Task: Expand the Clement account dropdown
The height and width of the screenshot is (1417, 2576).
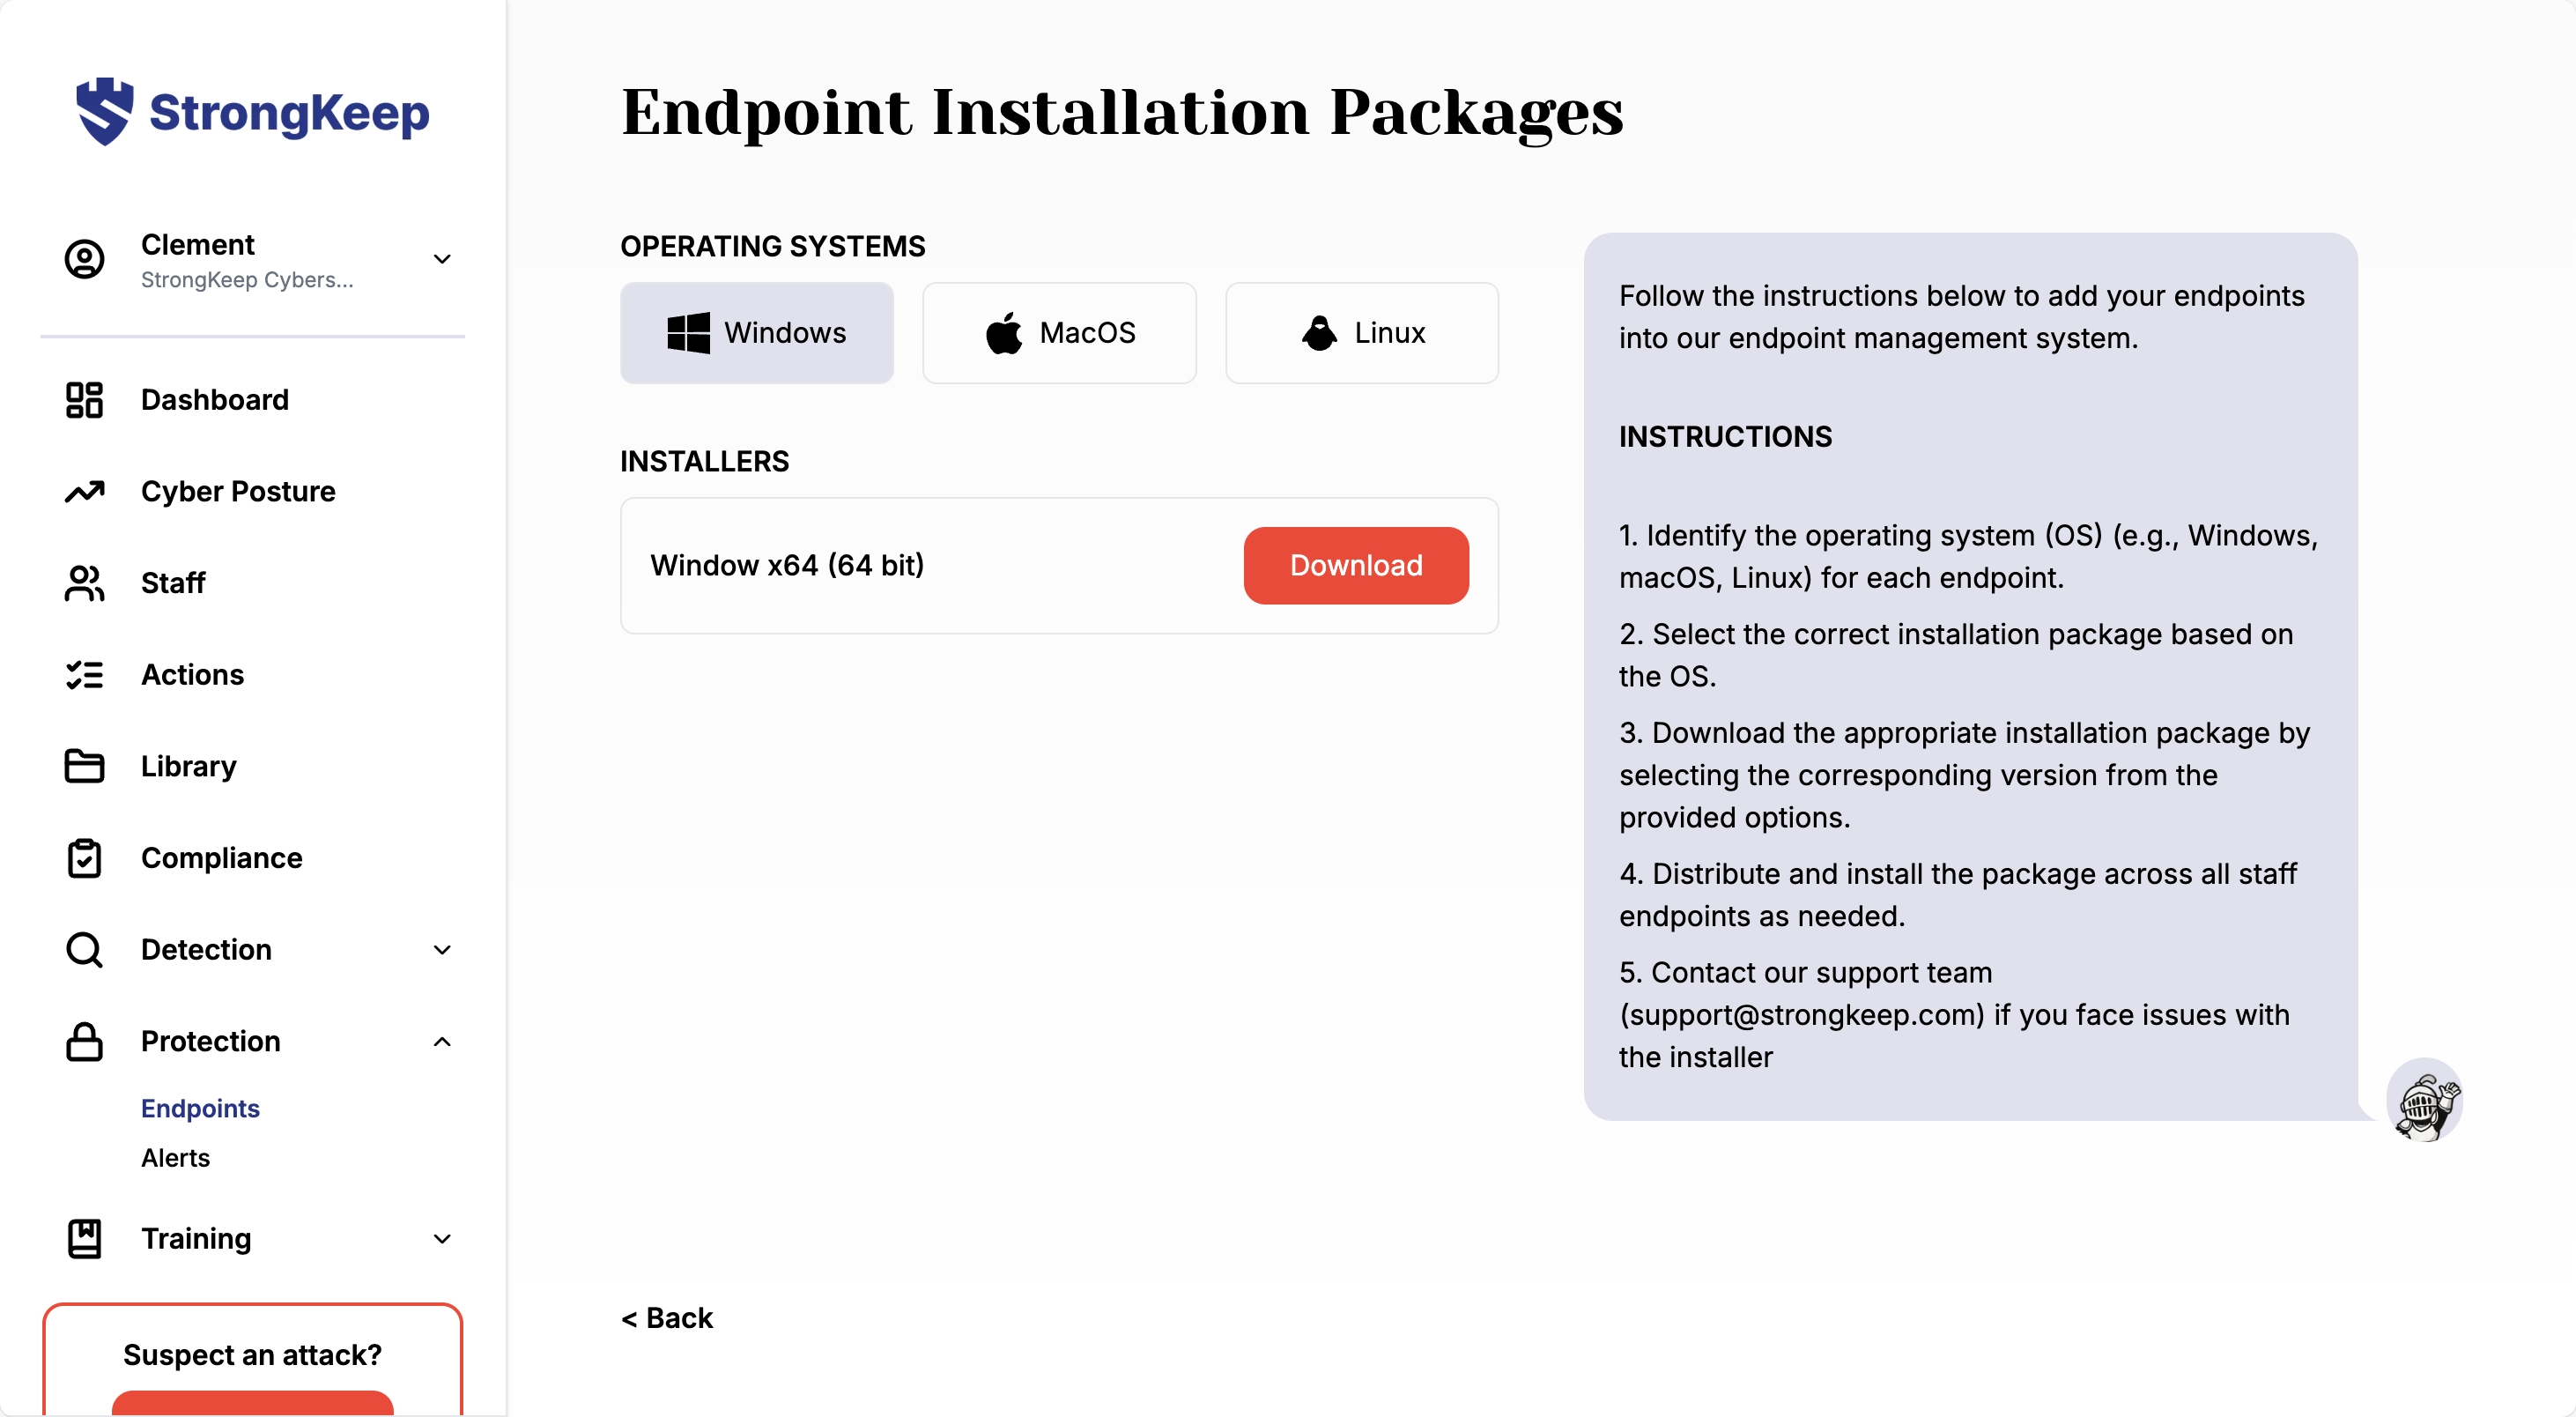Action: click(442, 260)
